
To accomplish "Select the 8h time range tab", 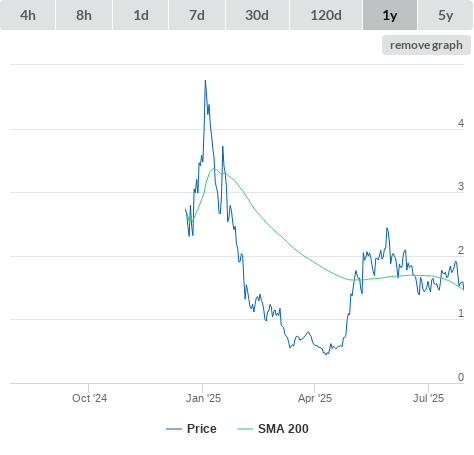I will pyautogui.click(x=84, y=15).
